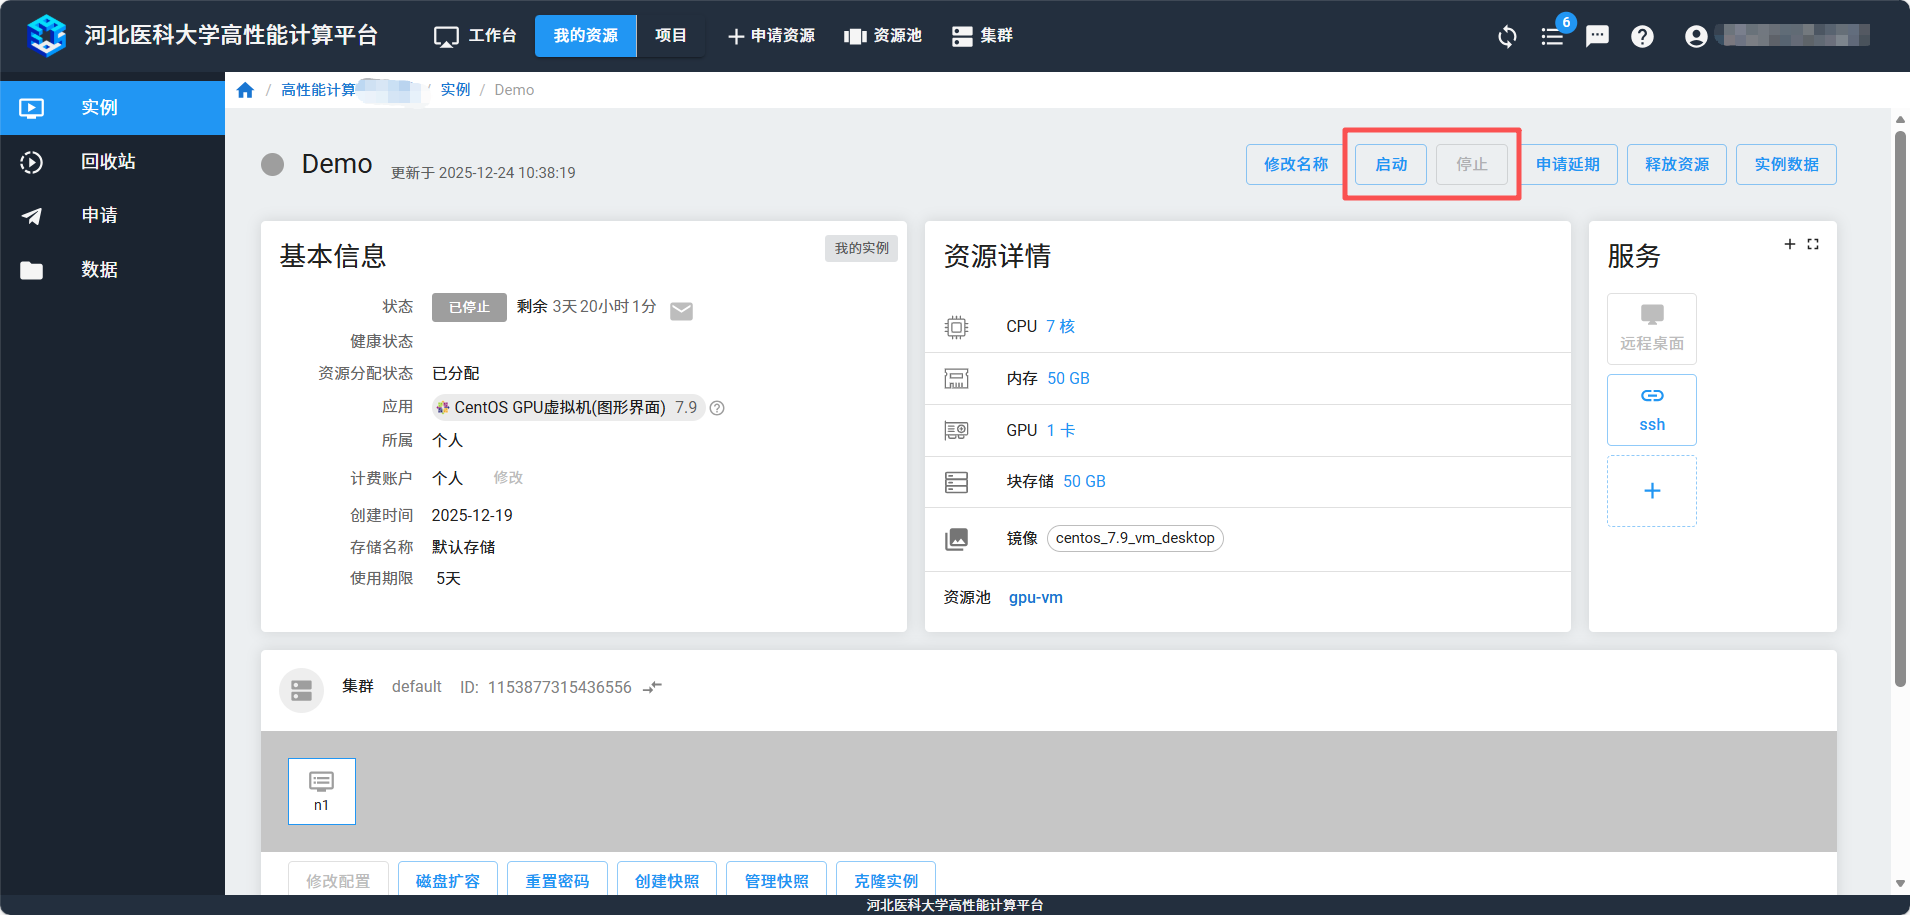1910x915 pixels.
Task: Expand services panel to fullscreen
Action: point(1813,244)
